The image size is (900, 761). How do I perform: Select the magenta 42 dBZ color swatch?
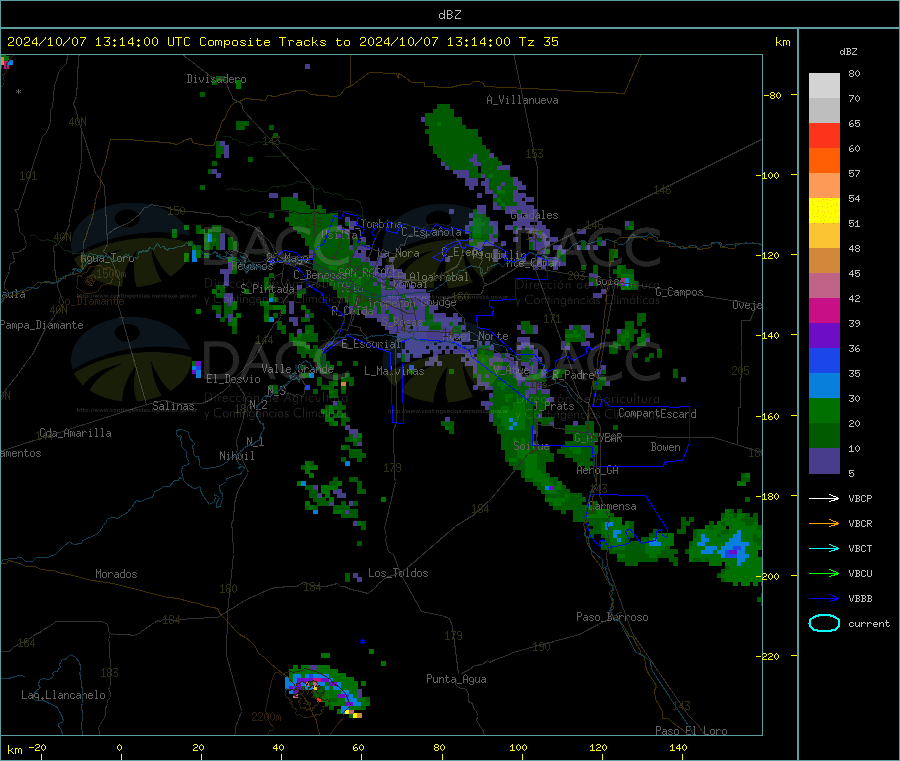point(824,310)
